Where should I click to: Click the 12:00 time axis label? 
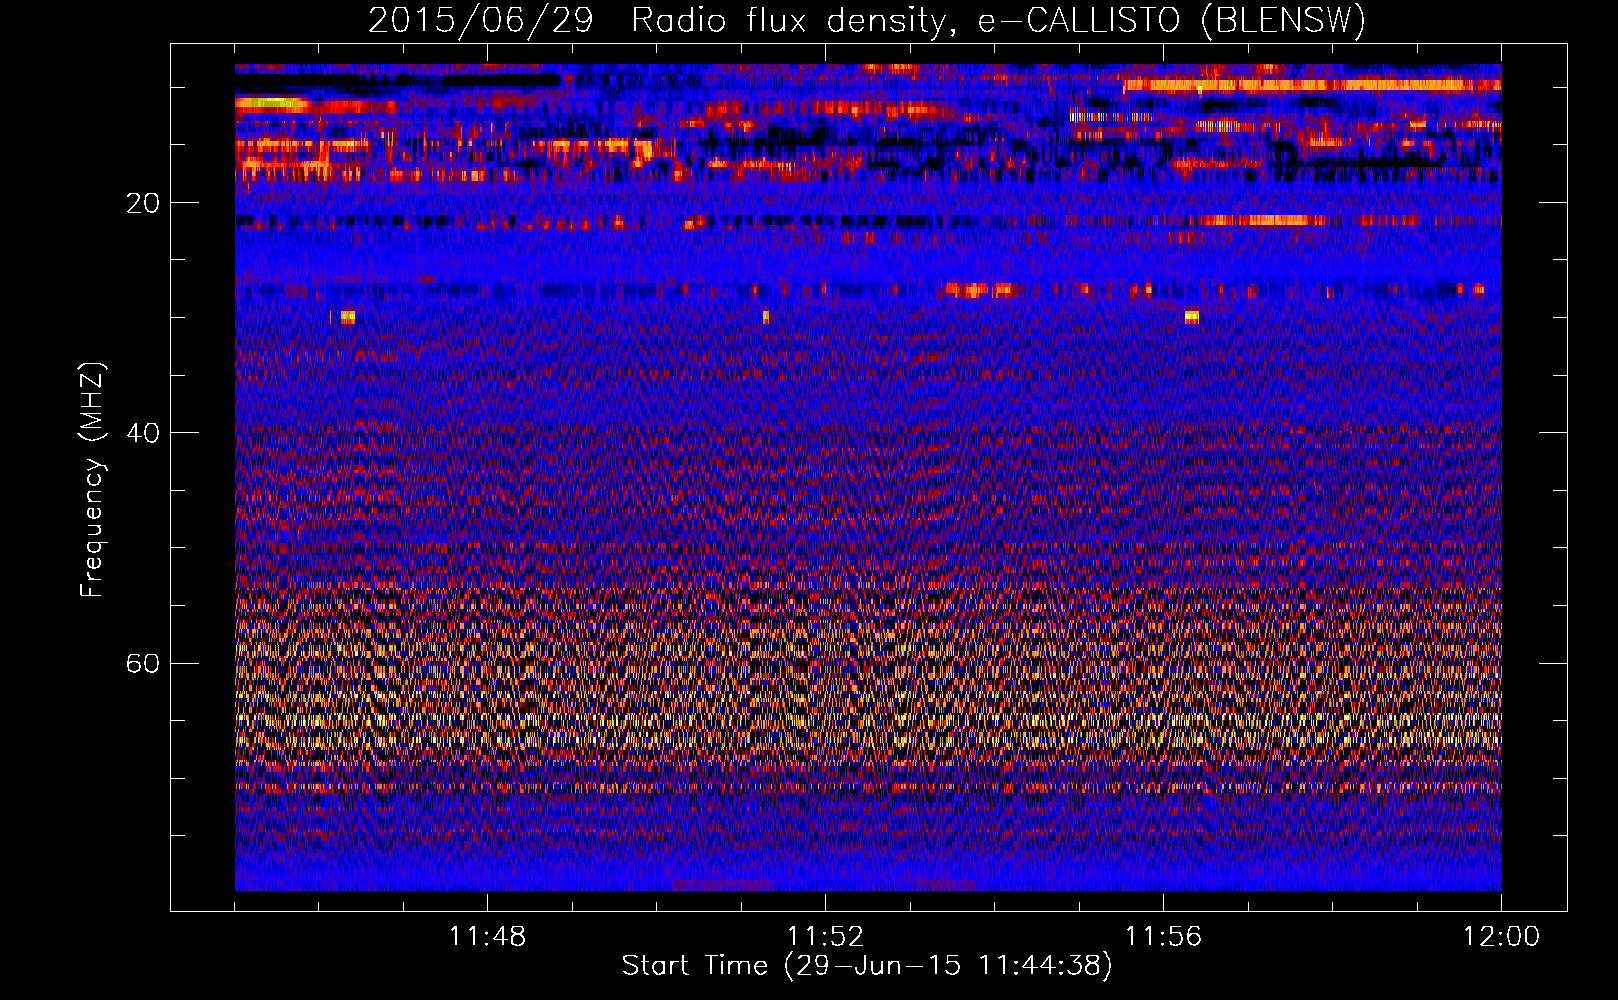1501,937
